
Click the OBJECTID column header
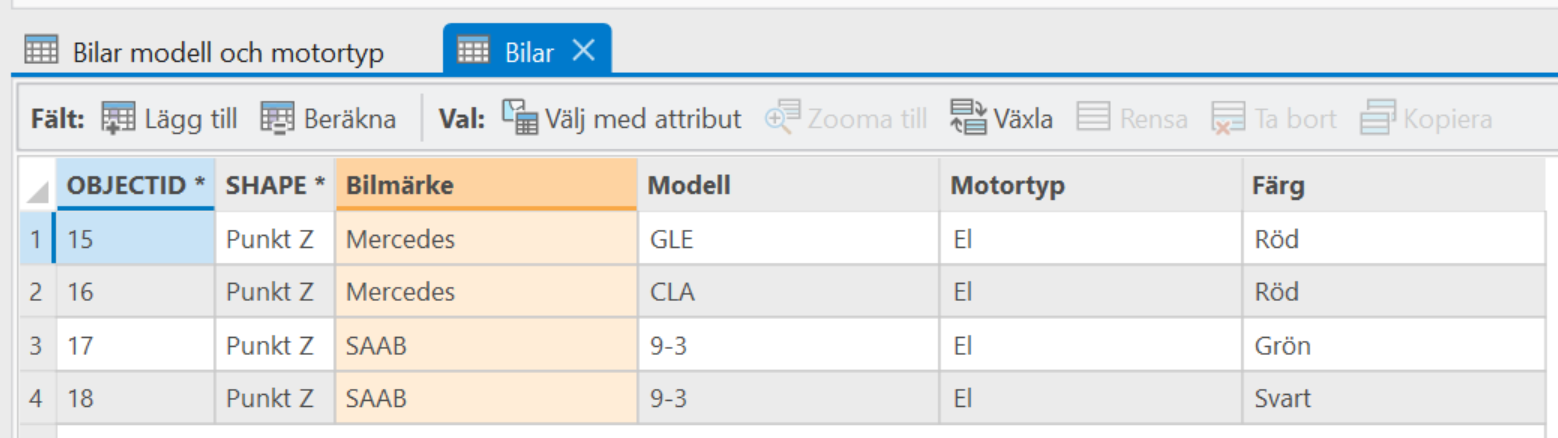point(135,185)
